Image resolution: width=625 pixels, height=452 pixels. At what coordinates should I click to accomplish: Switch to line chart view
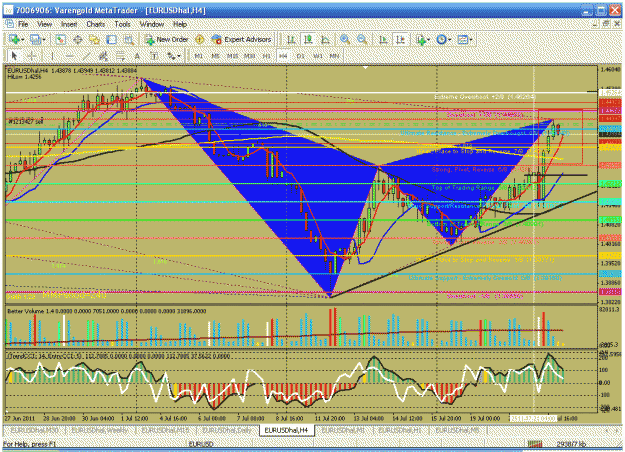pyautogui.click(x=325, y=39)
